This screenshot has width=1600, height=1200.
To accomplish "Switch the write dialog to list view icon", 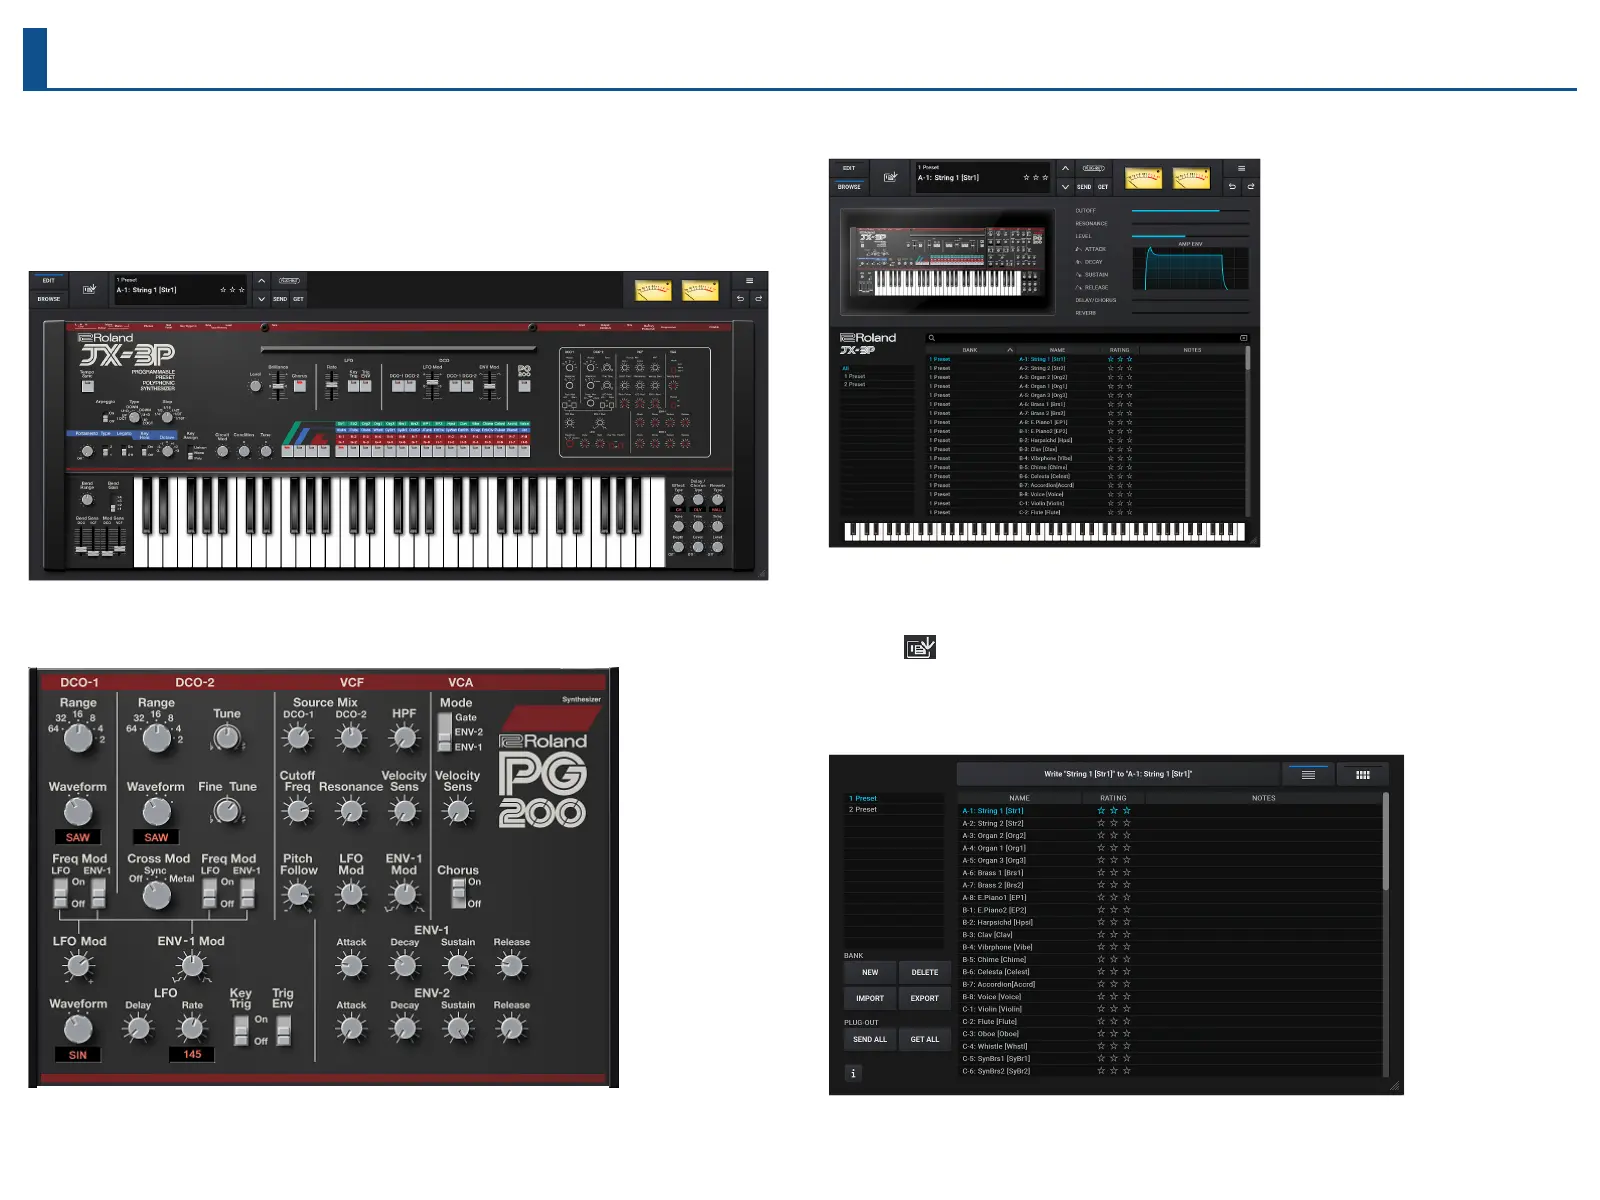I will pos(1308,775).
